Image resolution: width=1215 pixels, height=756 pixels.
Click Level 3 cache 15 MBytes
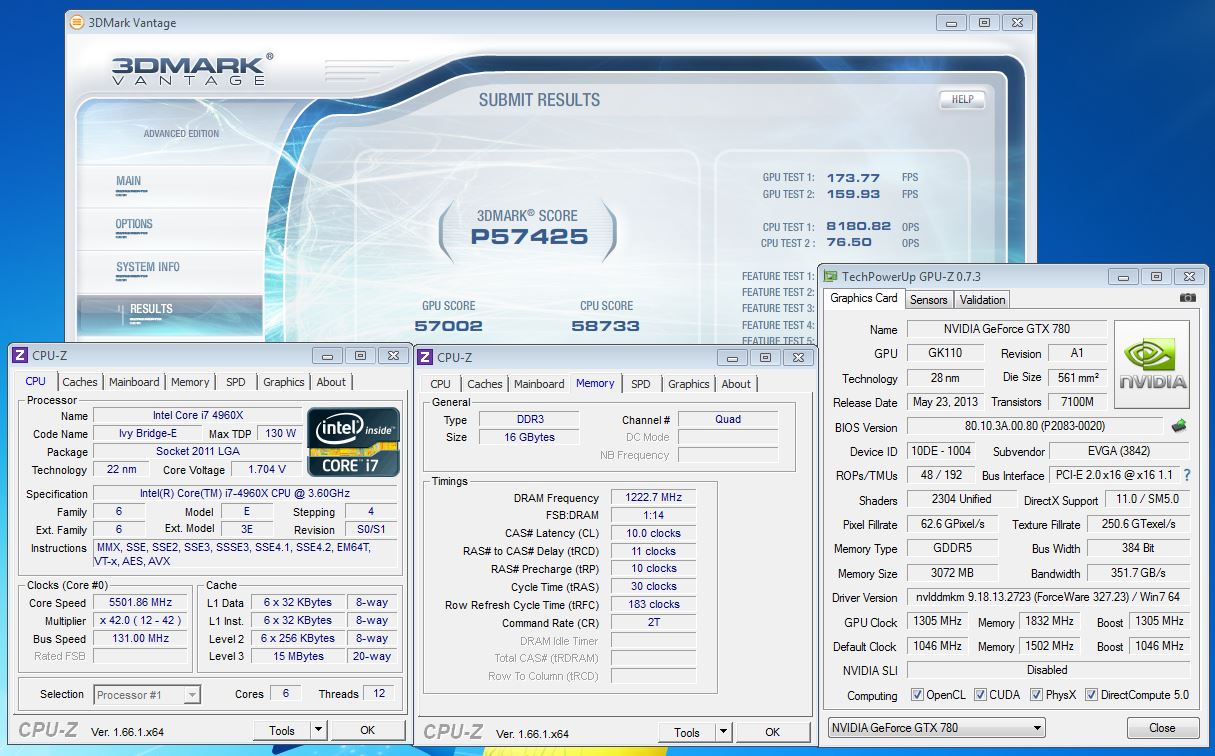[300, 657]
